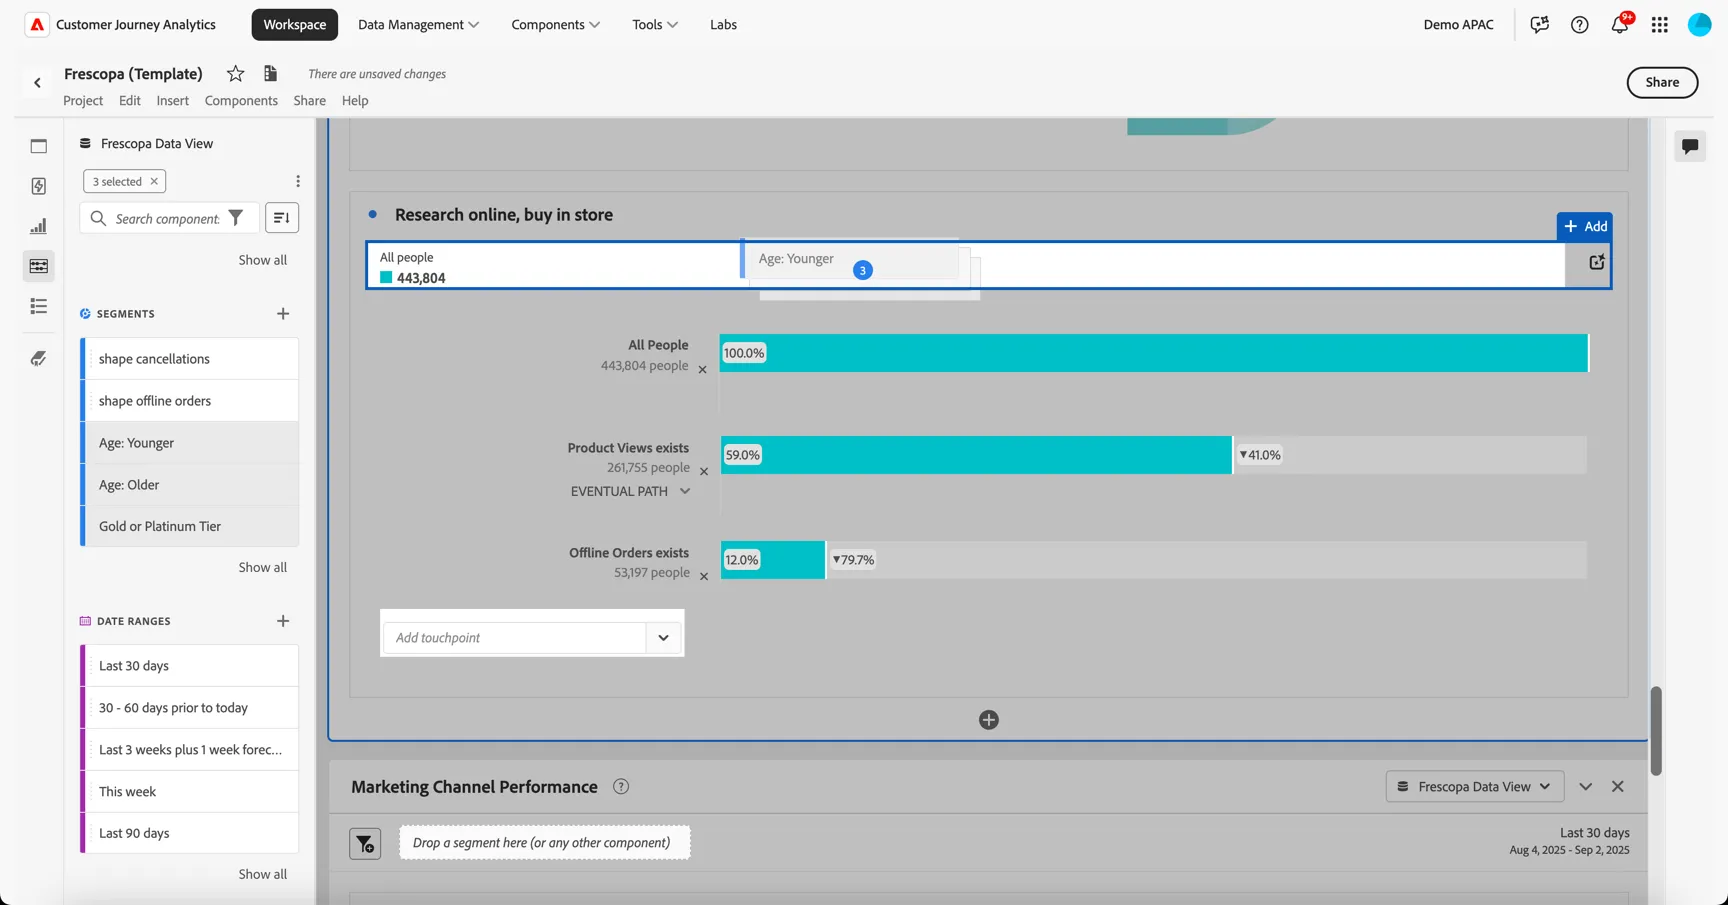This screenshot has width=1728, height=905.
Task: Click the fallout share/export icon
Action: (1597, 262)
